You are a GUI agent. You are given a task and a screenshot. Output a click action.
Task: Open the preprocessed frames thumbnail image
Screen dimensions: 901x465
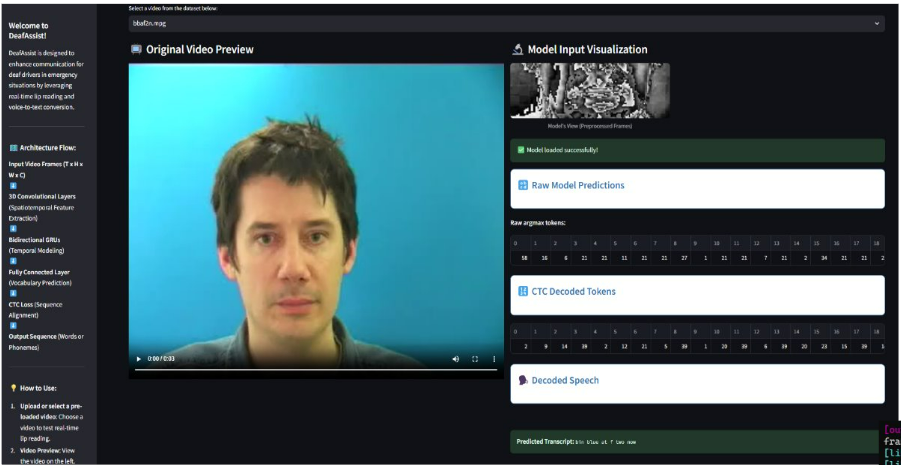click(x=590, y=91)
